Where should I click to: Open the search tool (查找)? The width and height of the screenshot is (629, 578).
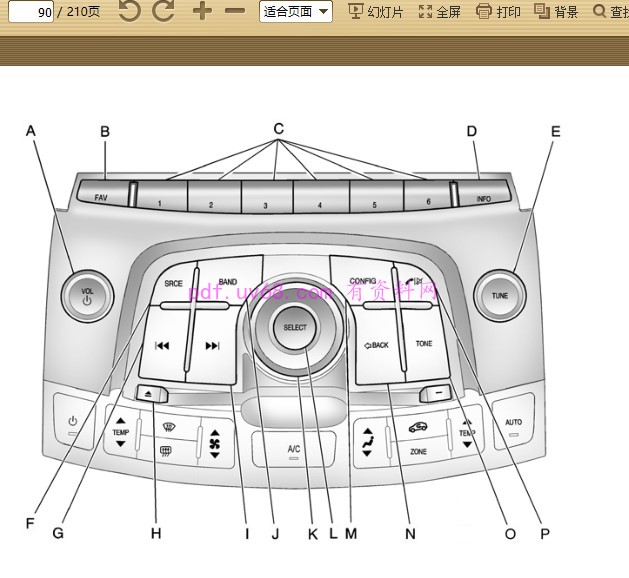coord(612,12)
